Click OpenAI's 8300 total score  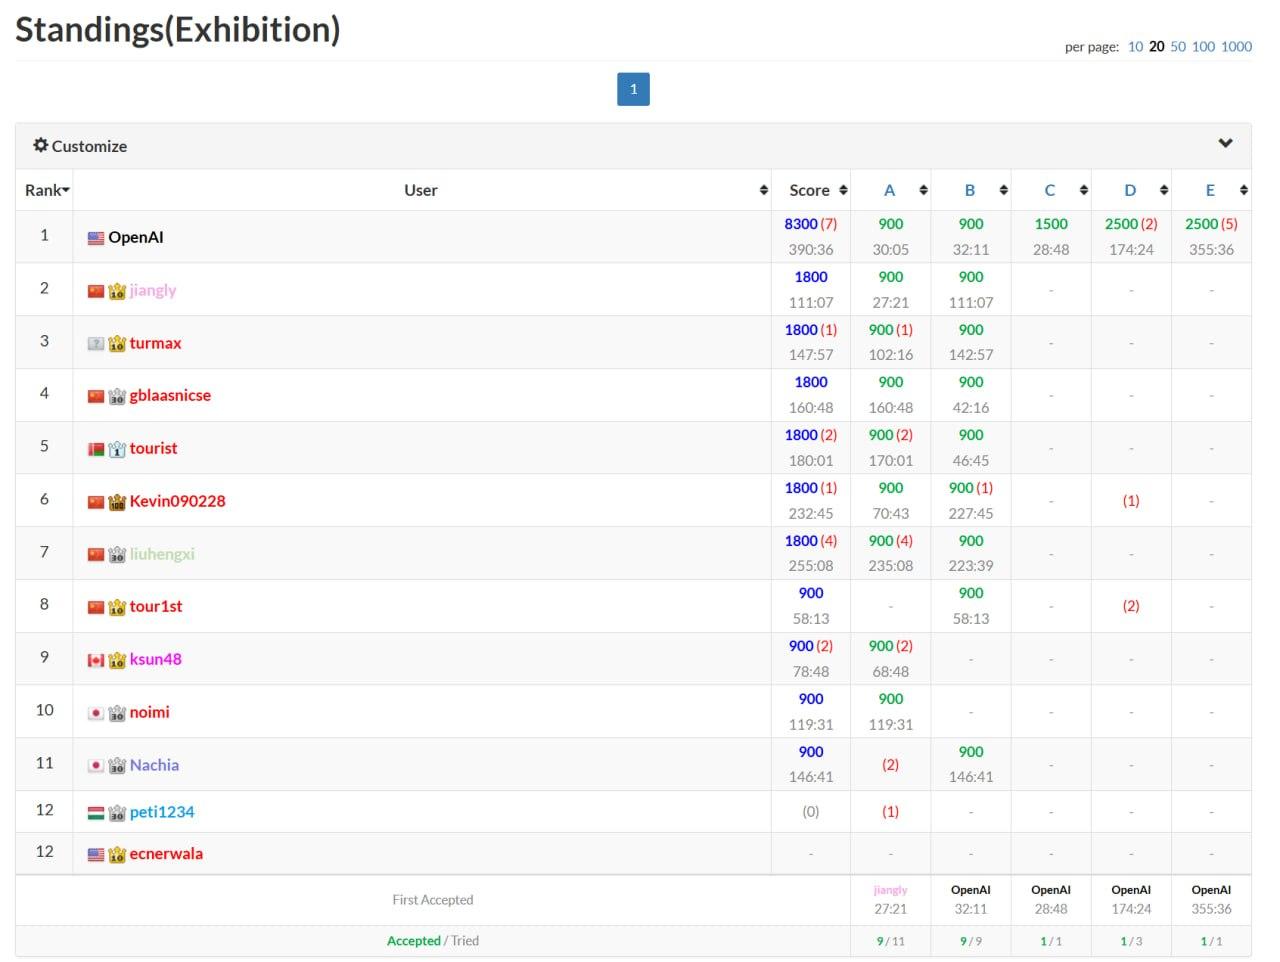point(800,224)
